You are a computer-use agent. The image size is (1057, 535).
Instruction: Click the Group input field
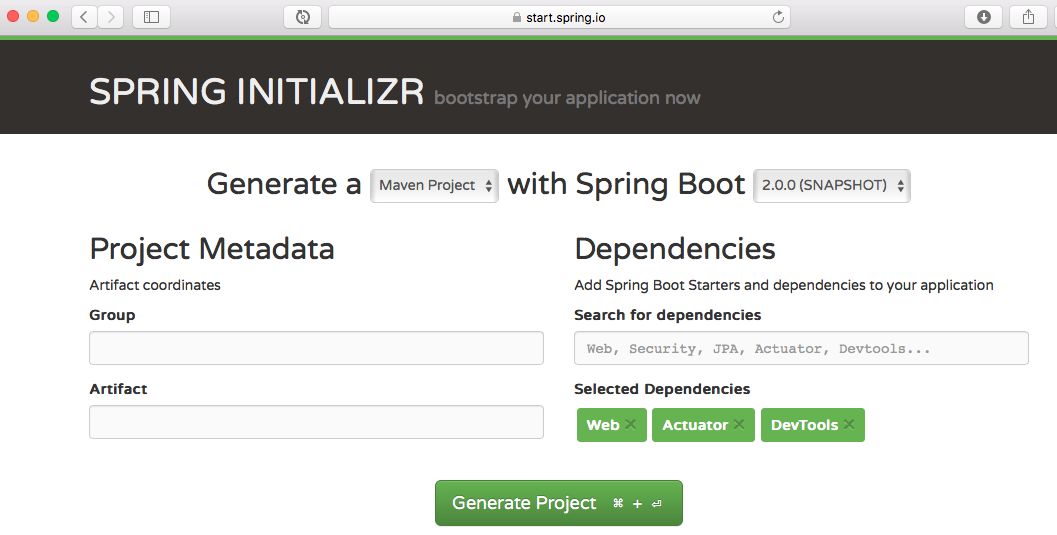pyautogui.click(x=316, y=348)
